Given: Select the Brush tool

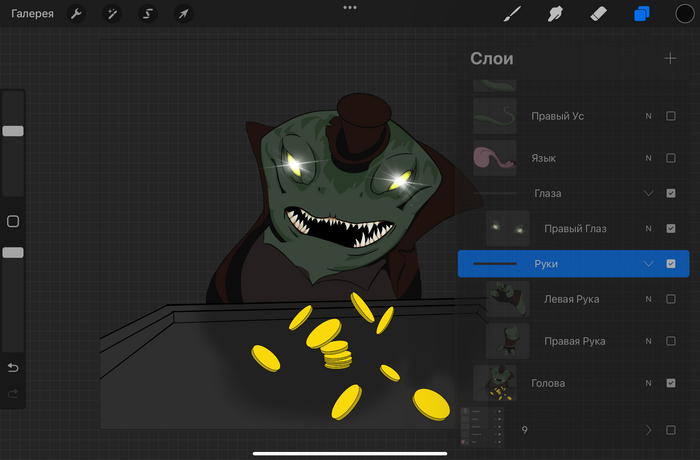Looking at the screenshot, I should coord(512,14).
